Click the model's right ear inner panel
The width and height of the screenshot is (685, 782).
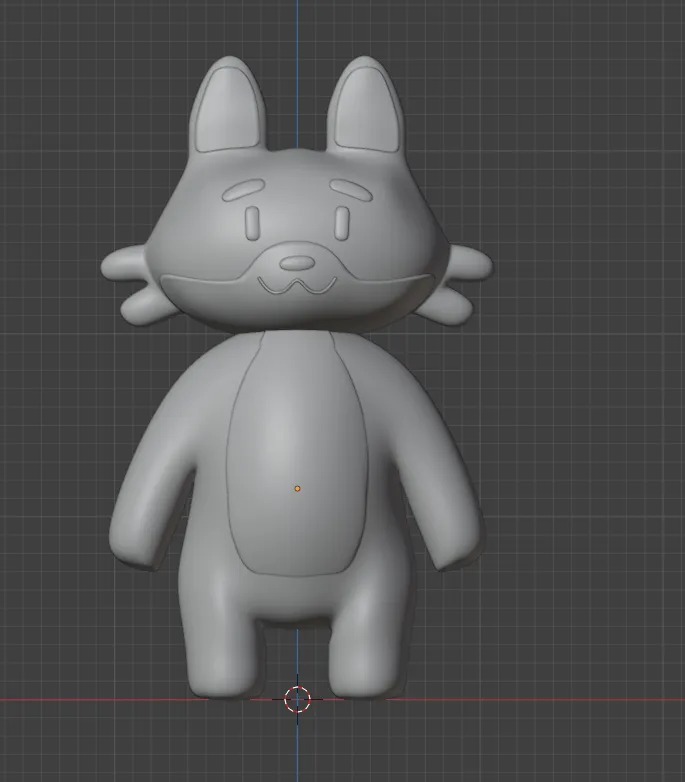click(366, 110)
